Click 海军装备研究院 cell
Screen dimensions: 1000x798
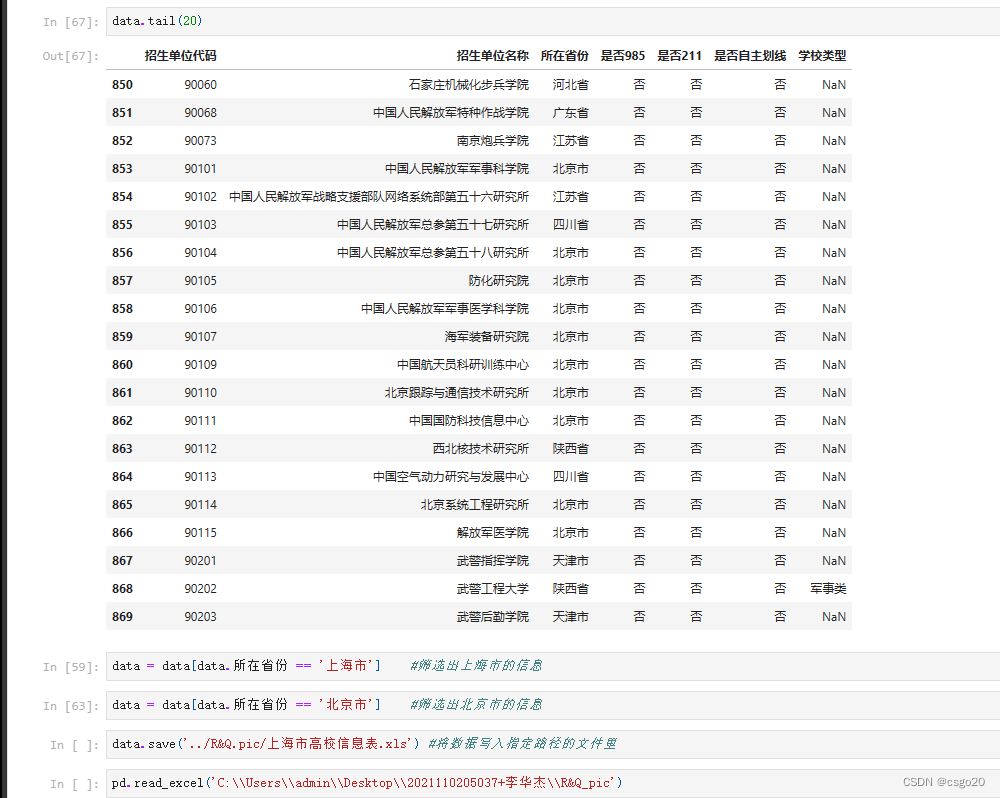tap(487, 337)
